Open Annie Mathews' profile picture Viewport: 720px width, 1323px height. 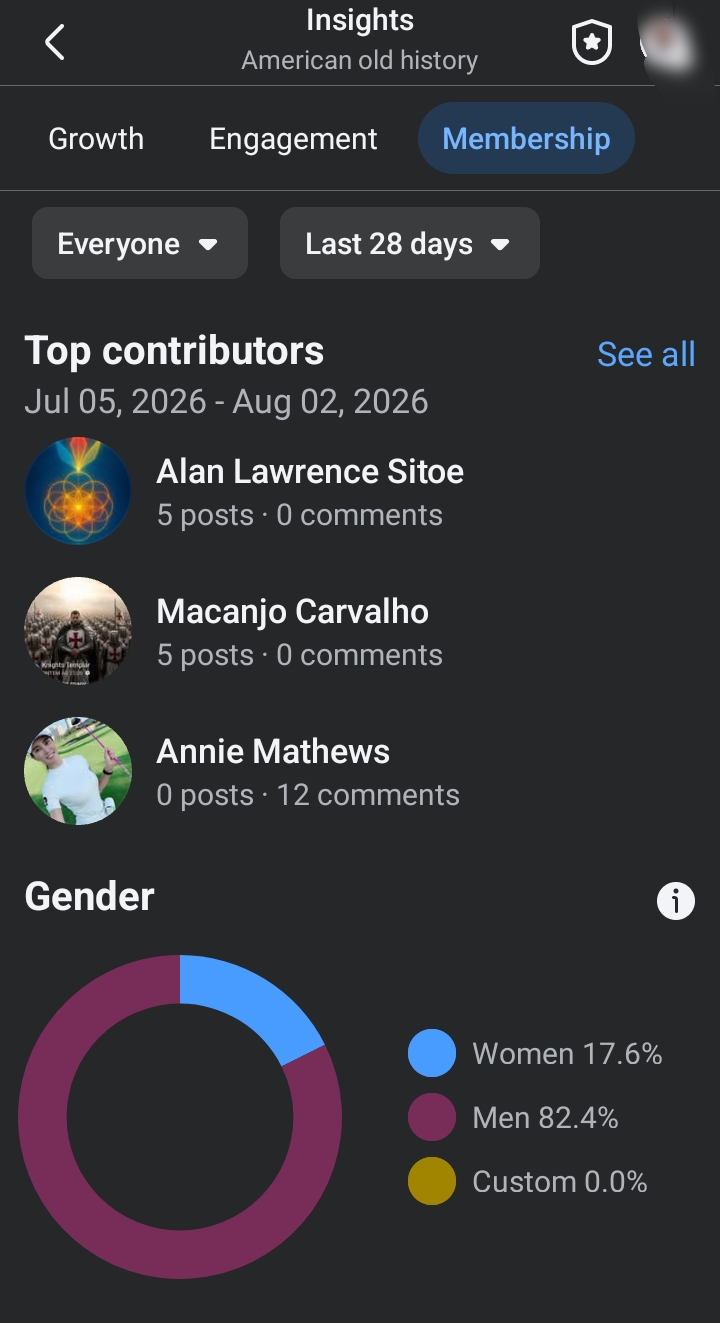[x=78, y=771]
